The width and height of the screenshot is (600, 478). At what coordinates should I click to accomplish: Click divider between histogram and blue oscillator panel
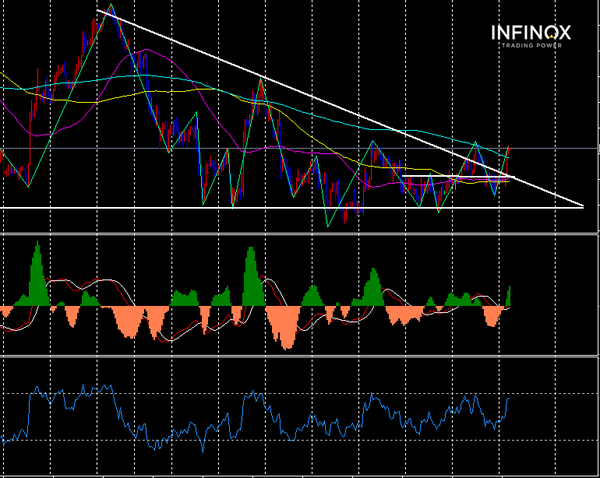click(300, 356)
